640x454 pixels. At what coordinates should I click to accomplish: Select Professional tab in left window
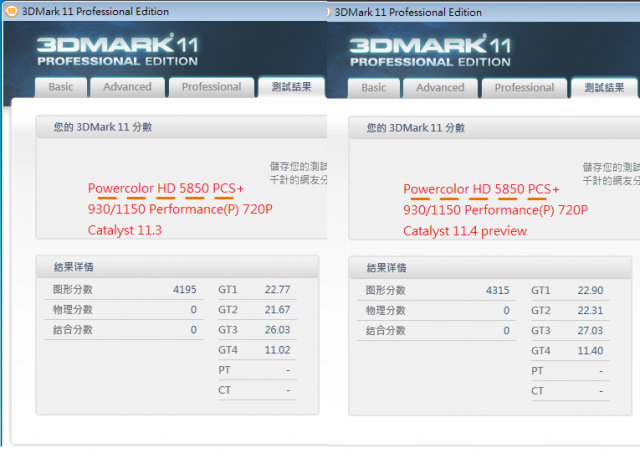pyautogui.click(x=211, y=87)
